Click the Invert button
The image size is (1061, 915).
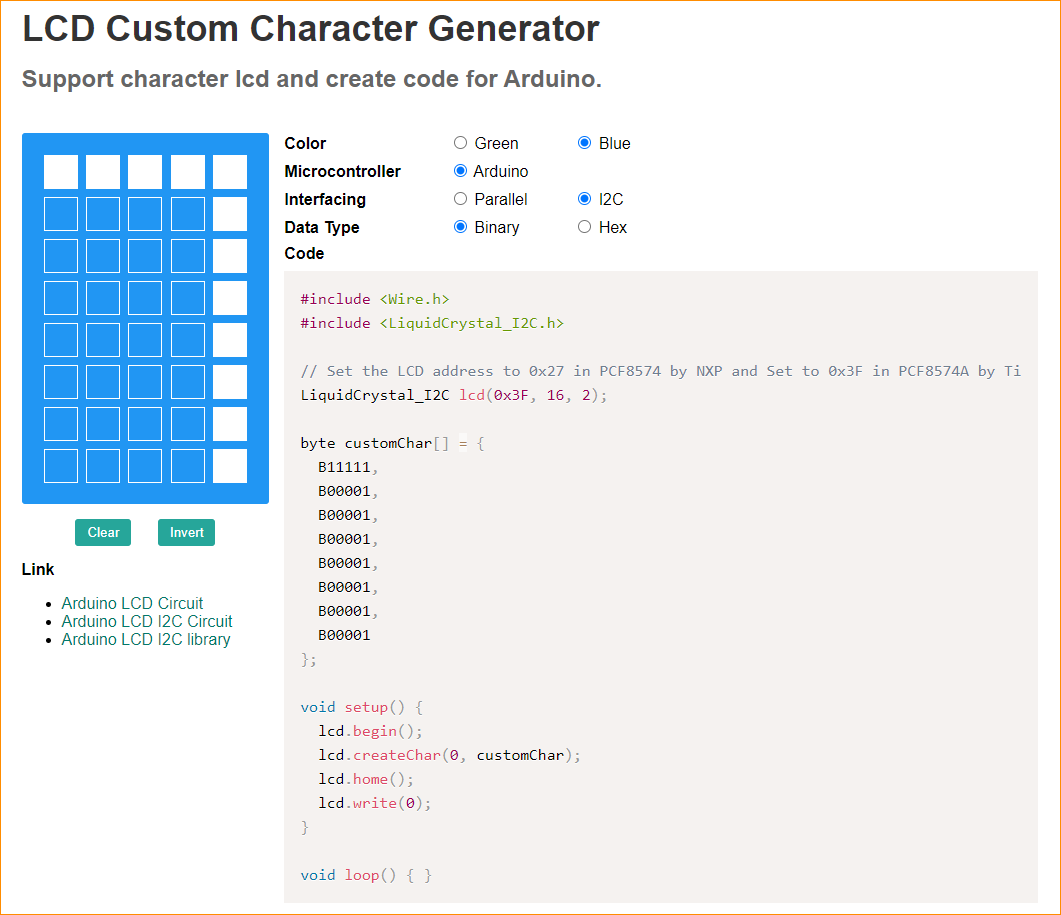(186, 533)
